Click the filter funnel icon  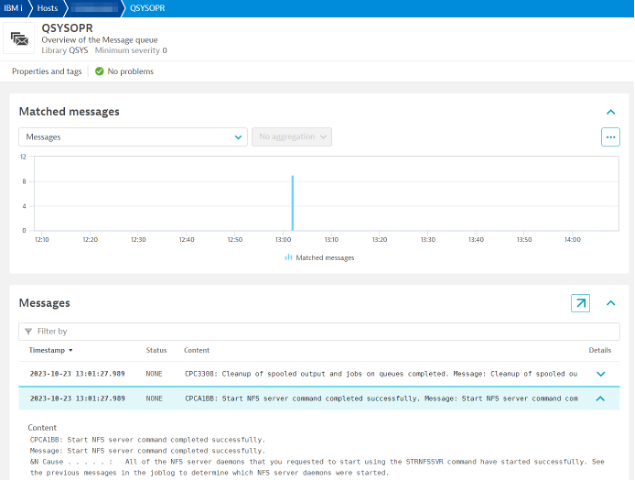coord(28,331)
